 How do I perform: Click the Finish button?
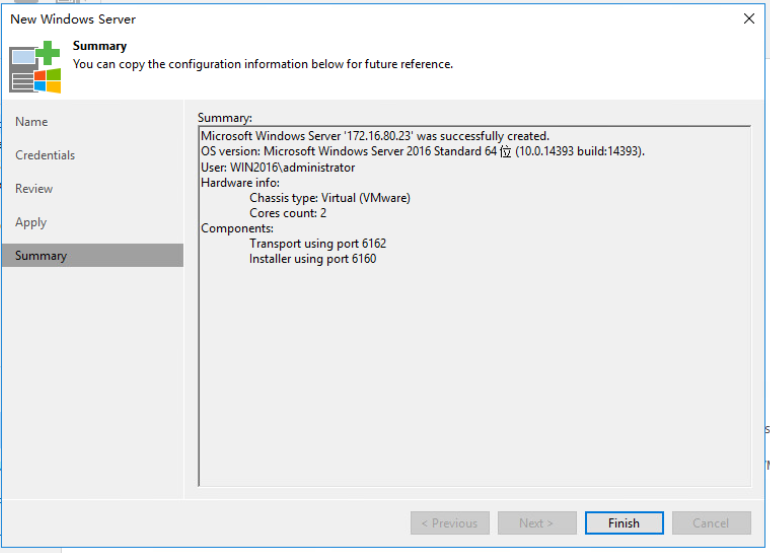click(624, 523)
